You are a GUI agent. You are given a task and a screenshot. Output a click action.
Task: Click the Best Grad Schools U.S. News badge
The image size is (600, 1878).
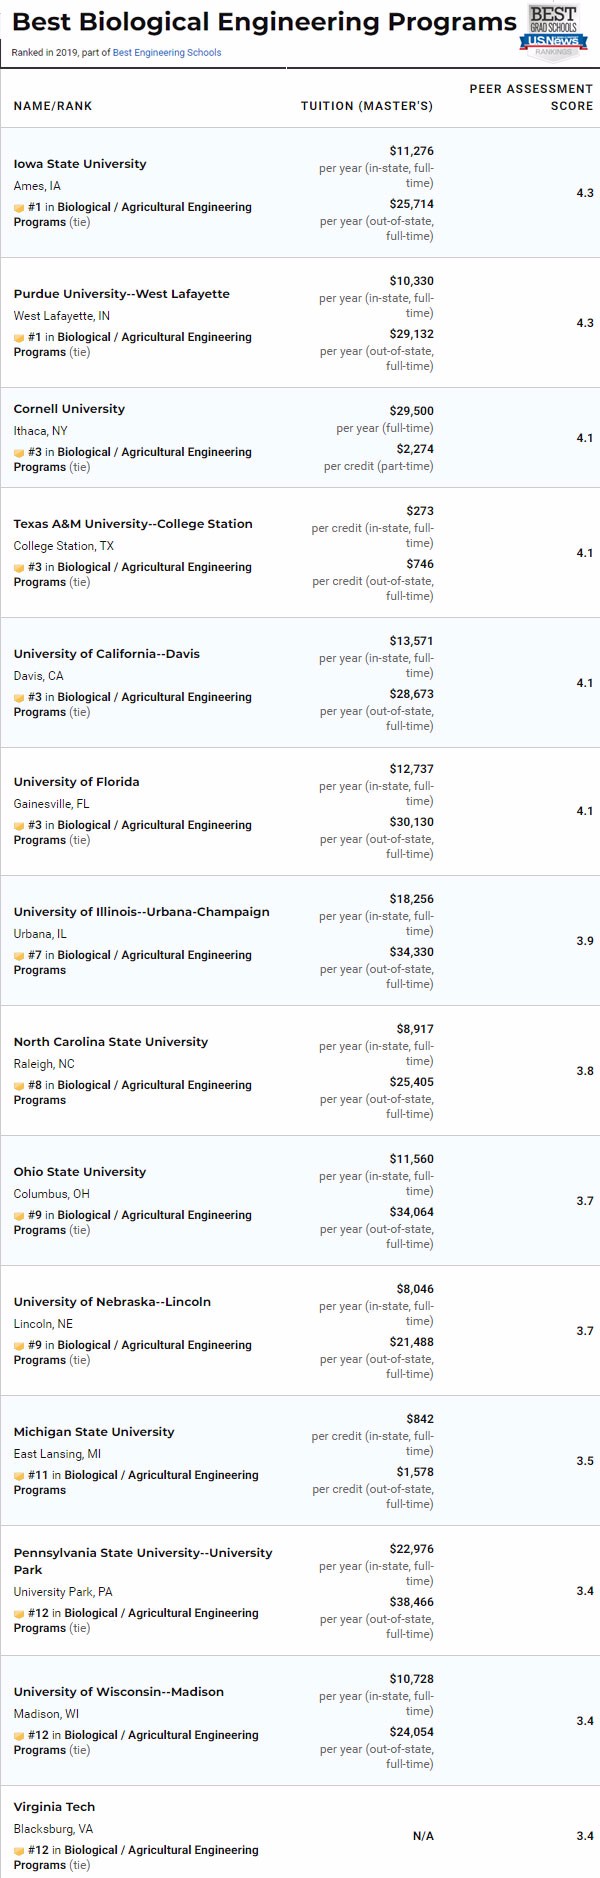coord(553,31)
